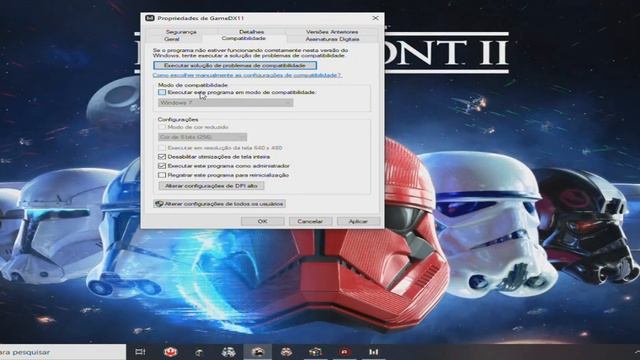Open the red Rebel Alliance taskbar icon
The width and height of the screenshot is (640, 360).
click(170, 352)
